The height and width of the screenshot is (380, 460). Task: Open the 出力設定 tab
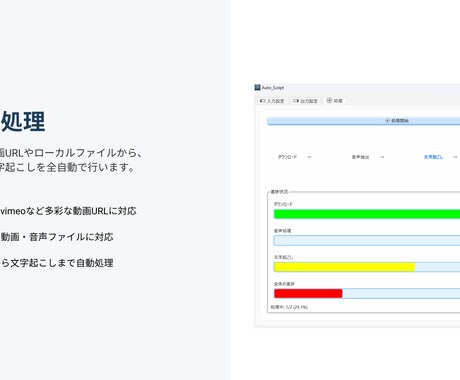point(305,101)
